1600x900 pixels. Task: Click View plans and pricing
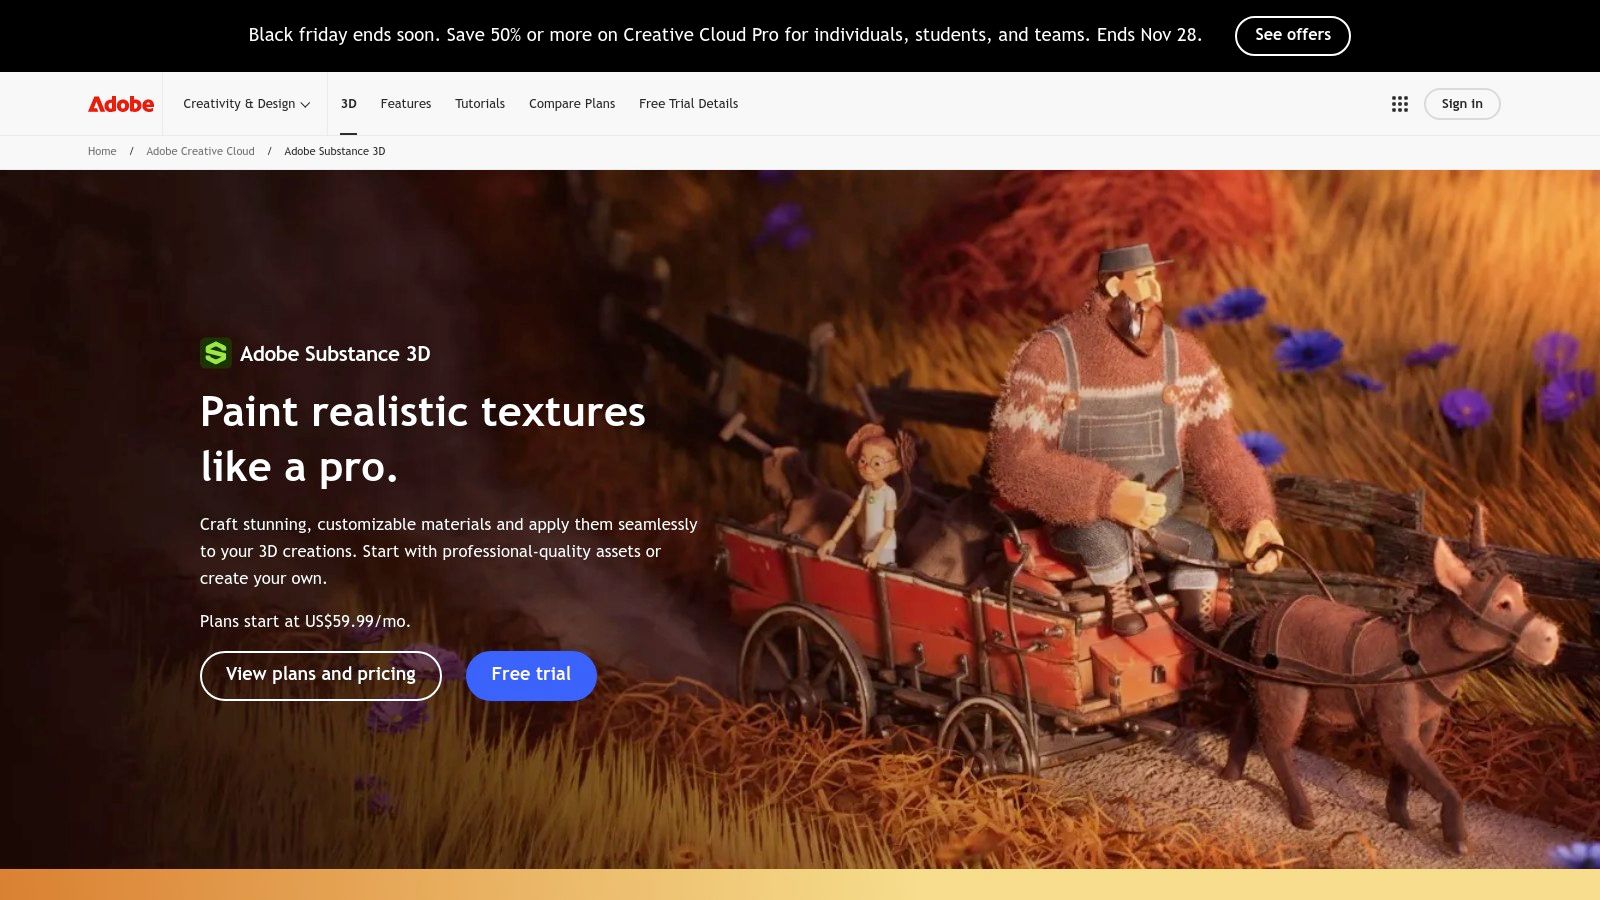coord(320,675)
